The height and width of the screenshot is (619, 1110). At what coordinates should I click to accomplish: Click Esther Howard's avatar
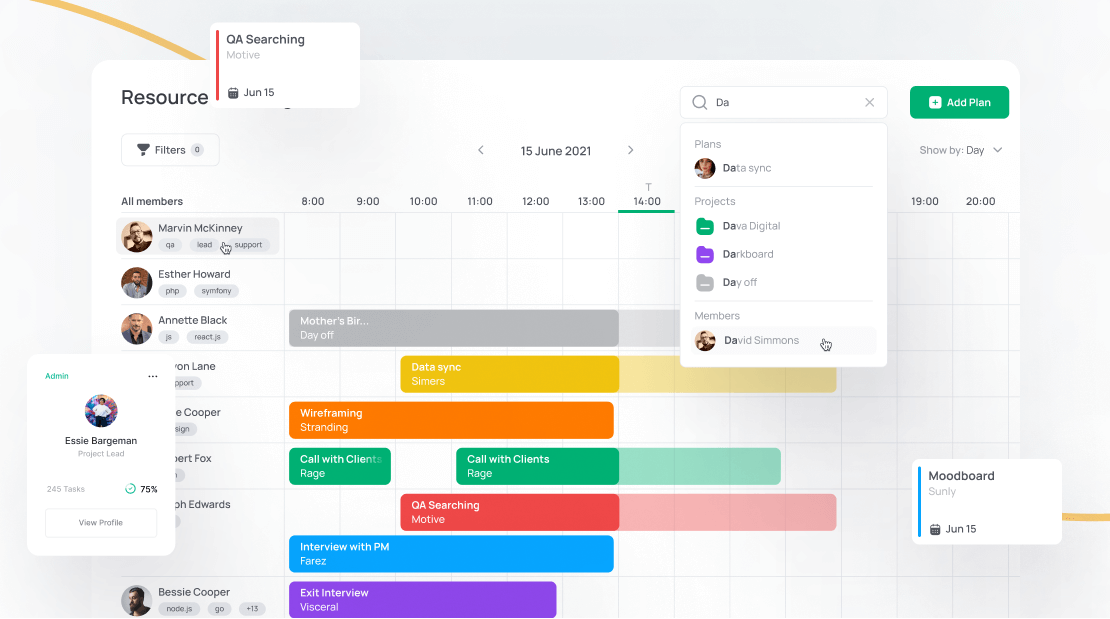137,283
